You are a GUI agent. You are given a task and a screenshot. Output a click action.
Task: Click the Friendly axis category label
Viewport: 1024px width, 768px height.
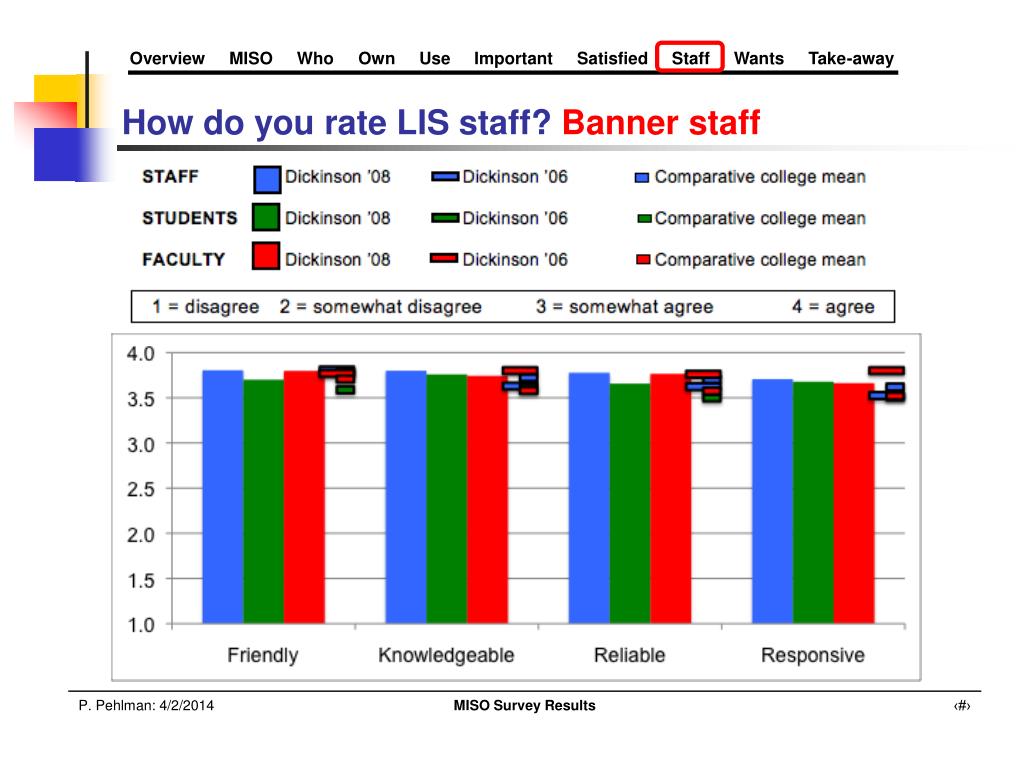coord(263,655)
